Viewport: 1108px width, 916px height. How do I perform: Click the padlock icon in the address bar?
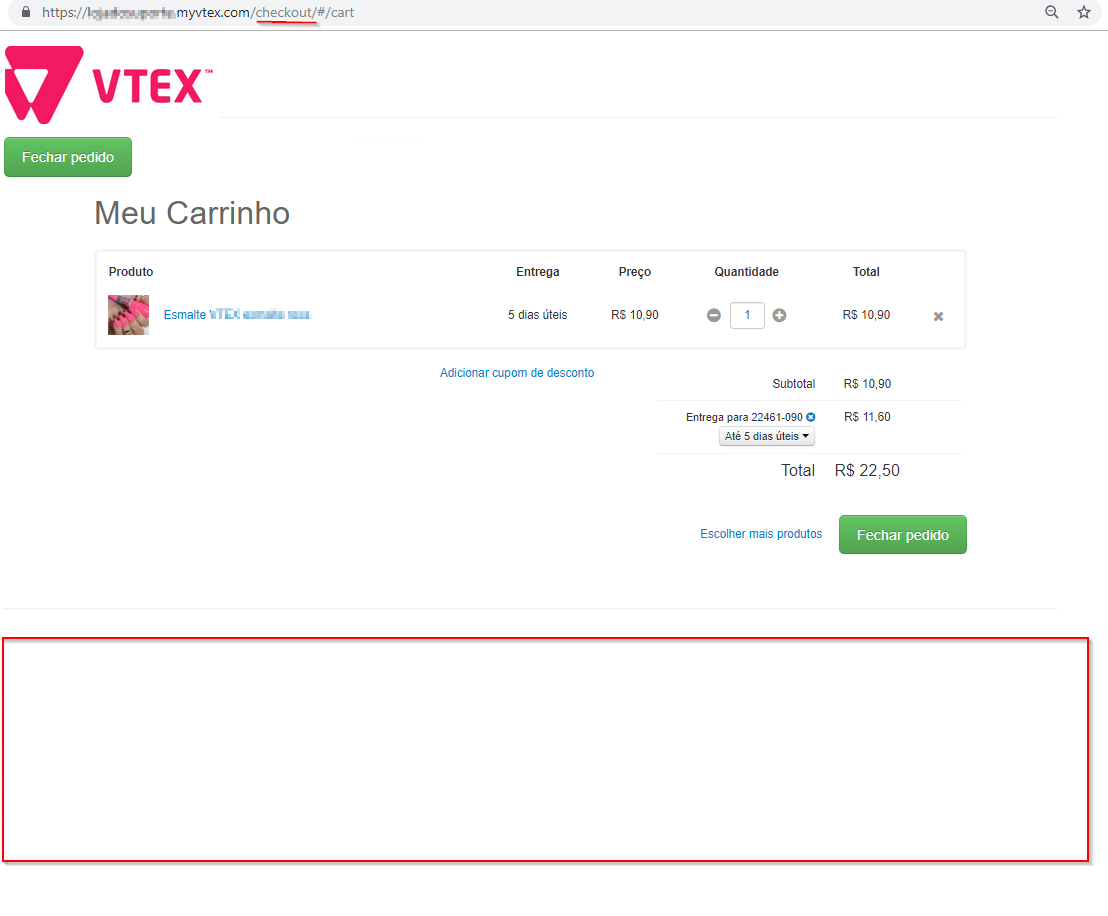(24, 12)
